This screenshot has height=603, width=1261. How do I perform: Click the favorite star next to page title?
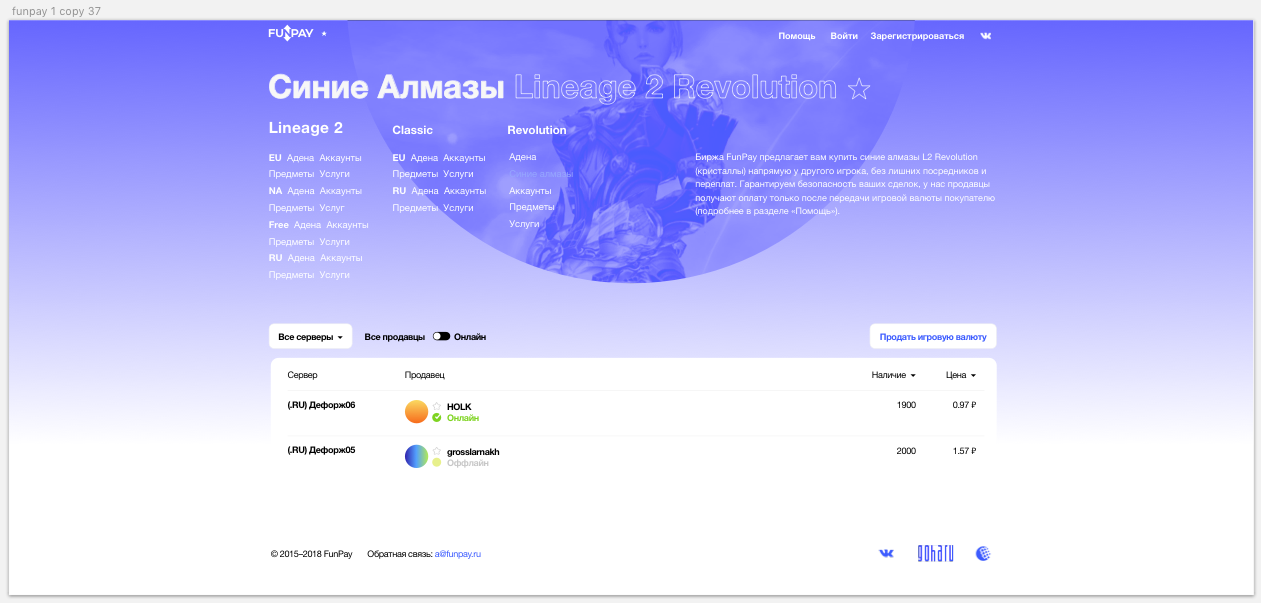[x=858, y=89]
